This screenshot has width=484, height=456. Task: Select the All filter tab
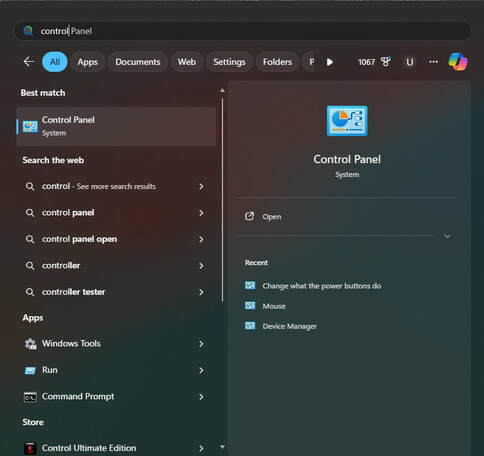55,62
